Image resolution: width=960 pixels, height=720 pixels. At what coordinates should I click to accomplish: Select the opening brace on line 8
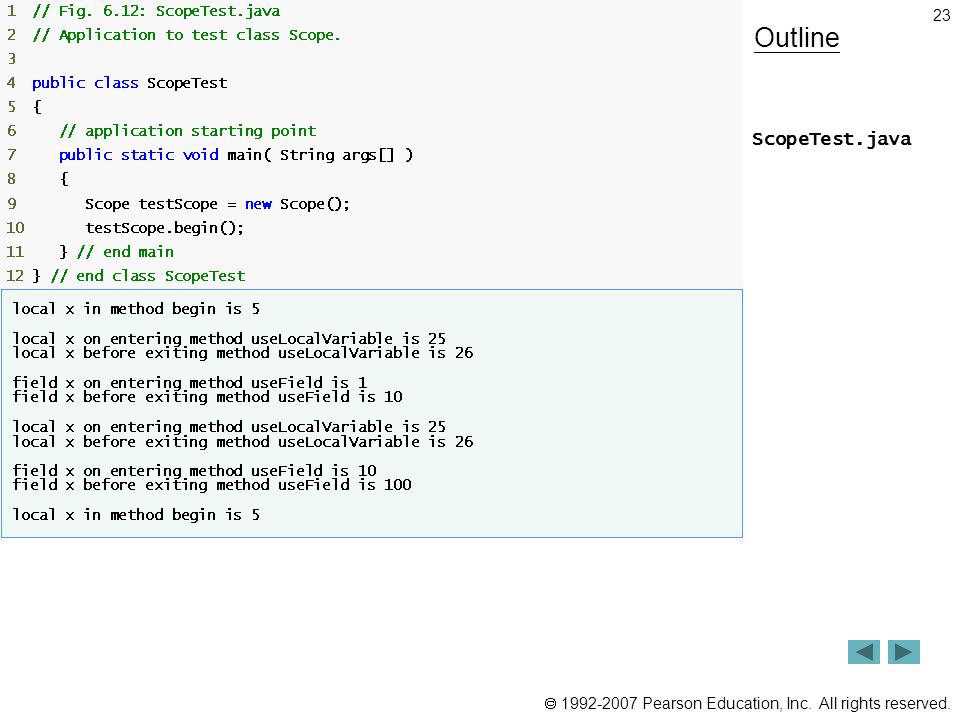pyautogui.click(x=64, y=179)
